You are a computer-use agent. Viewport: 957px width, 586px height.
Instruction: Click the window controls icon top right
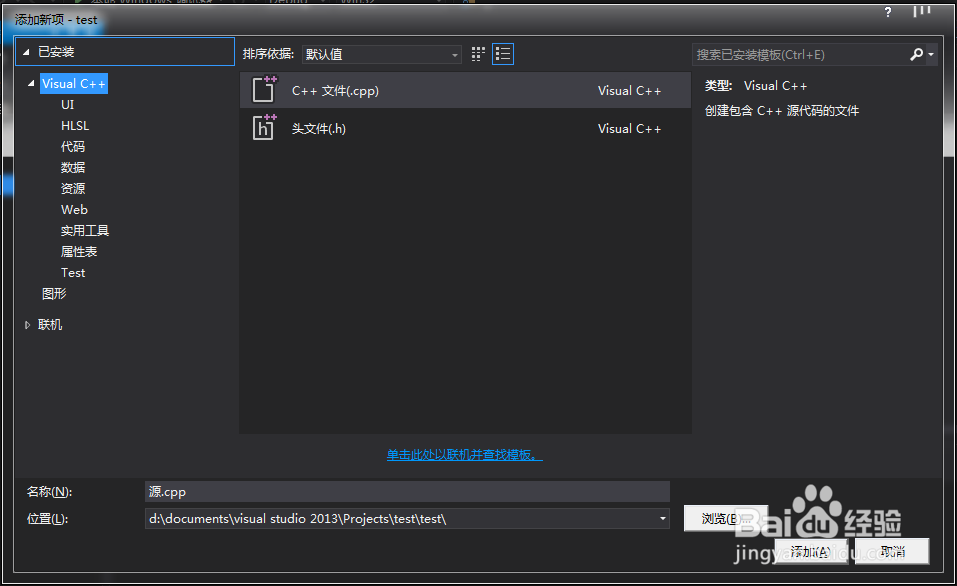tap(921, 13)
